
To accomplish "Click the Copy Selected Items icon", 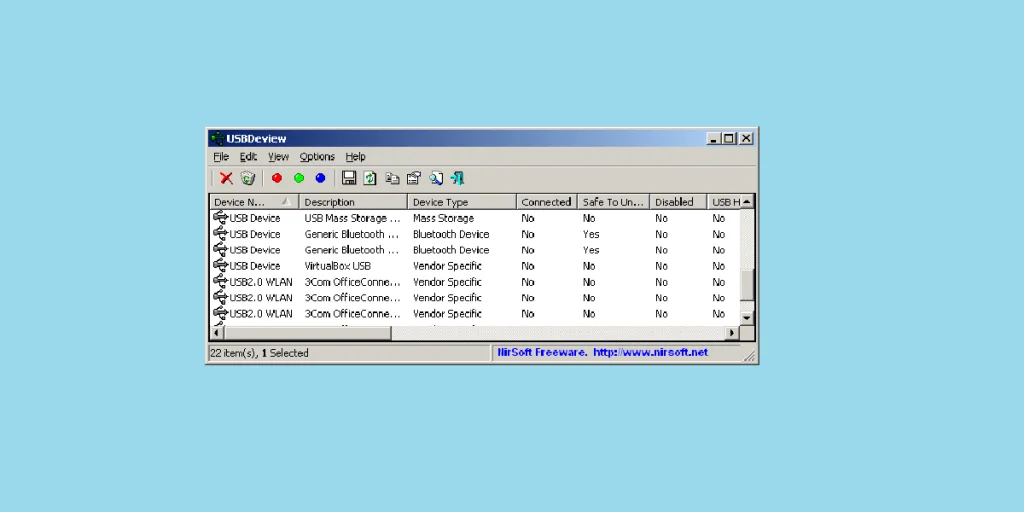I will [392, 178].
